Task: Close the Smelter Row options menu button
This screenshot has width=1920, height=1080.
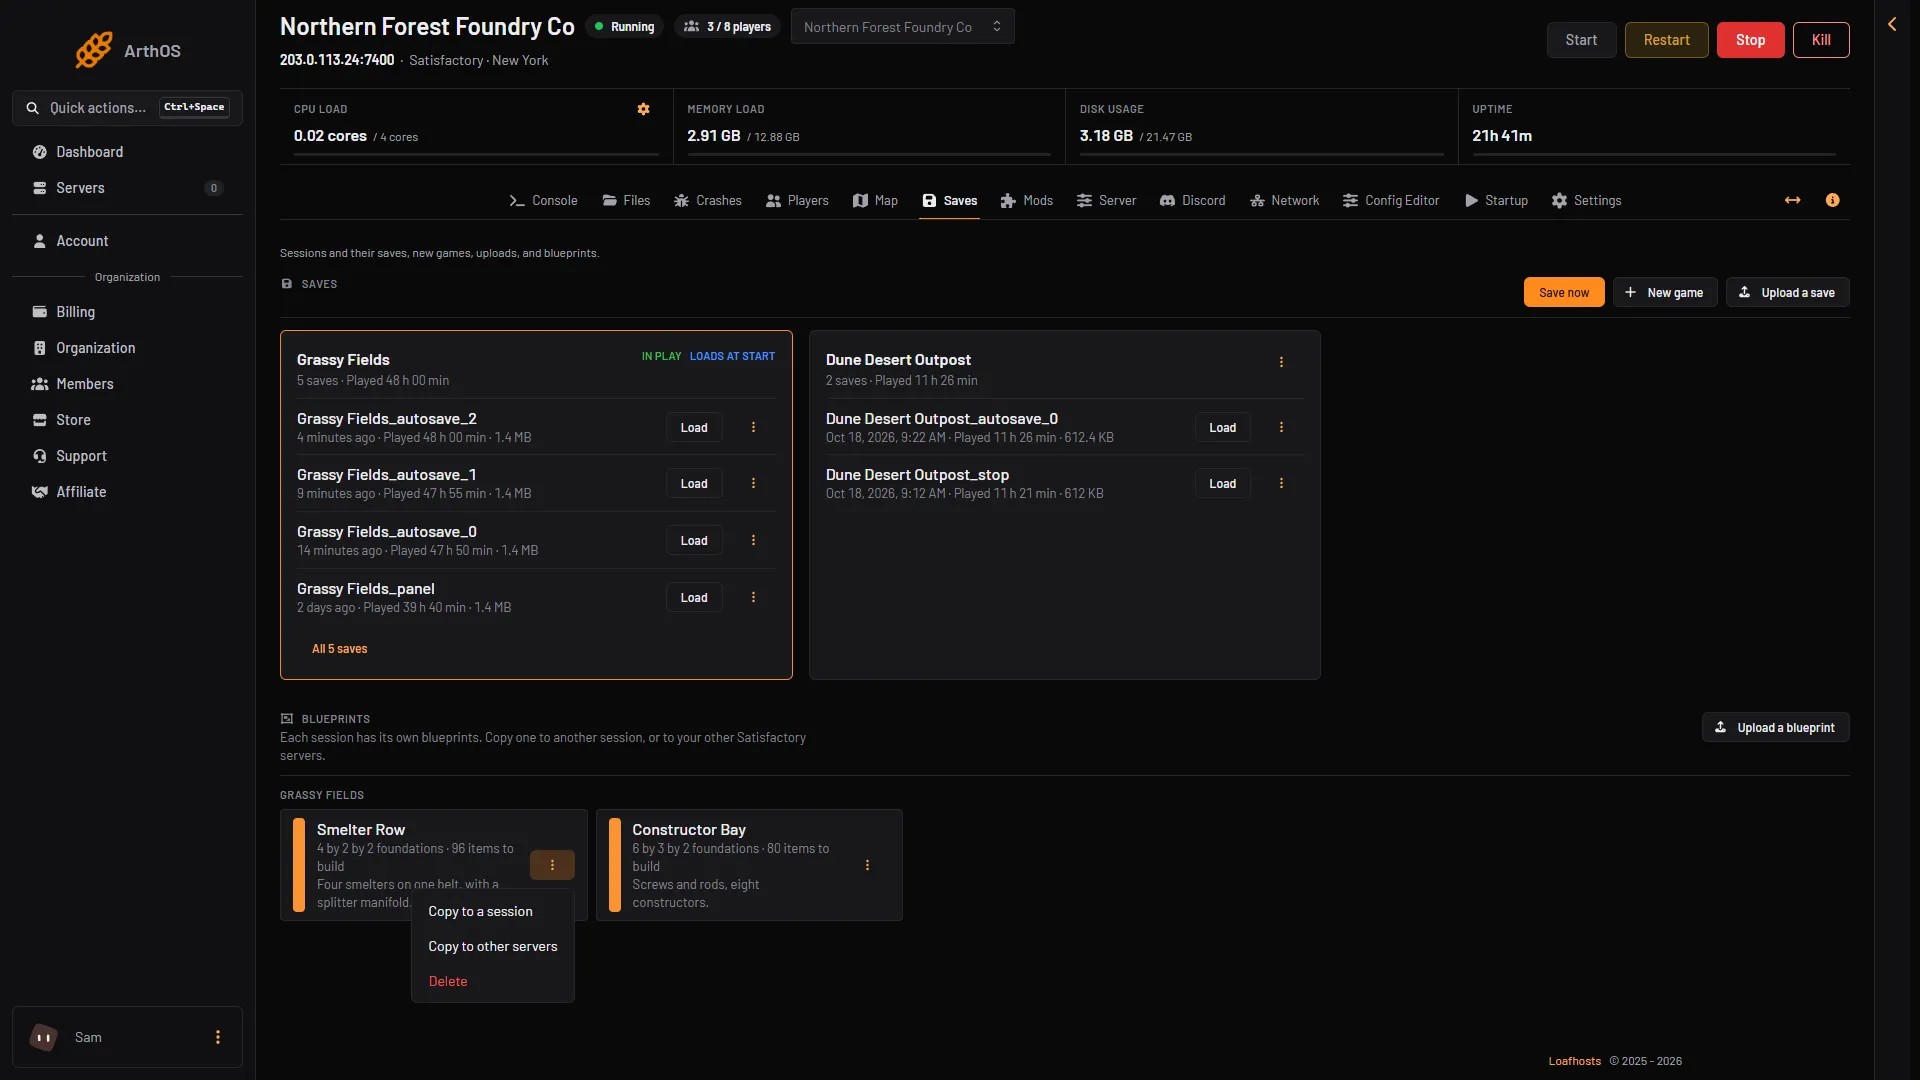Action: (x=552, y=865)
